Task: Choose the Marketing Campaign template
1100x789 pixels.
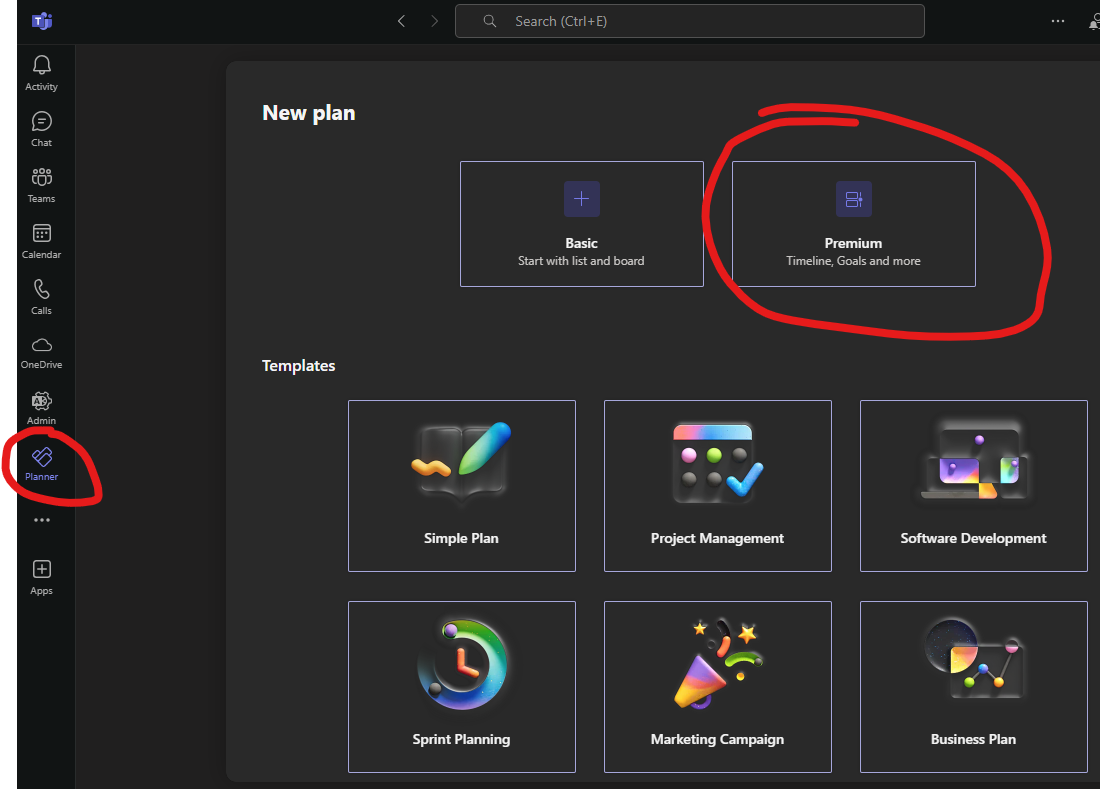Action: pos(718,687)
